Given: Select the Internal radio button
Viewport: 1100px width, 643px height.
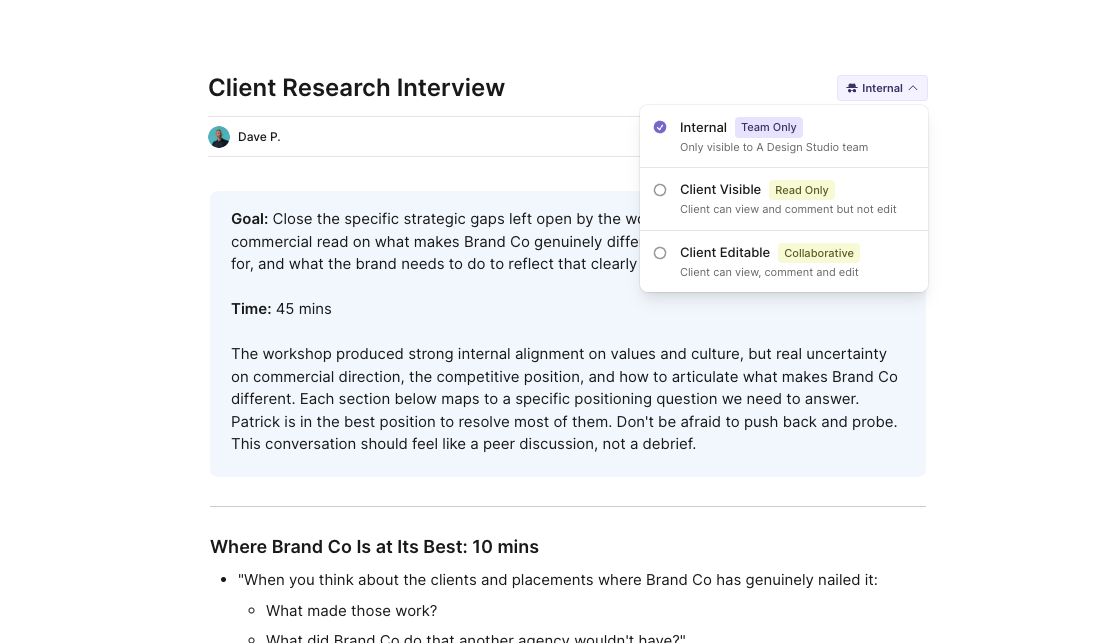Looking at the screenshot, I should [x=660, y=127].
